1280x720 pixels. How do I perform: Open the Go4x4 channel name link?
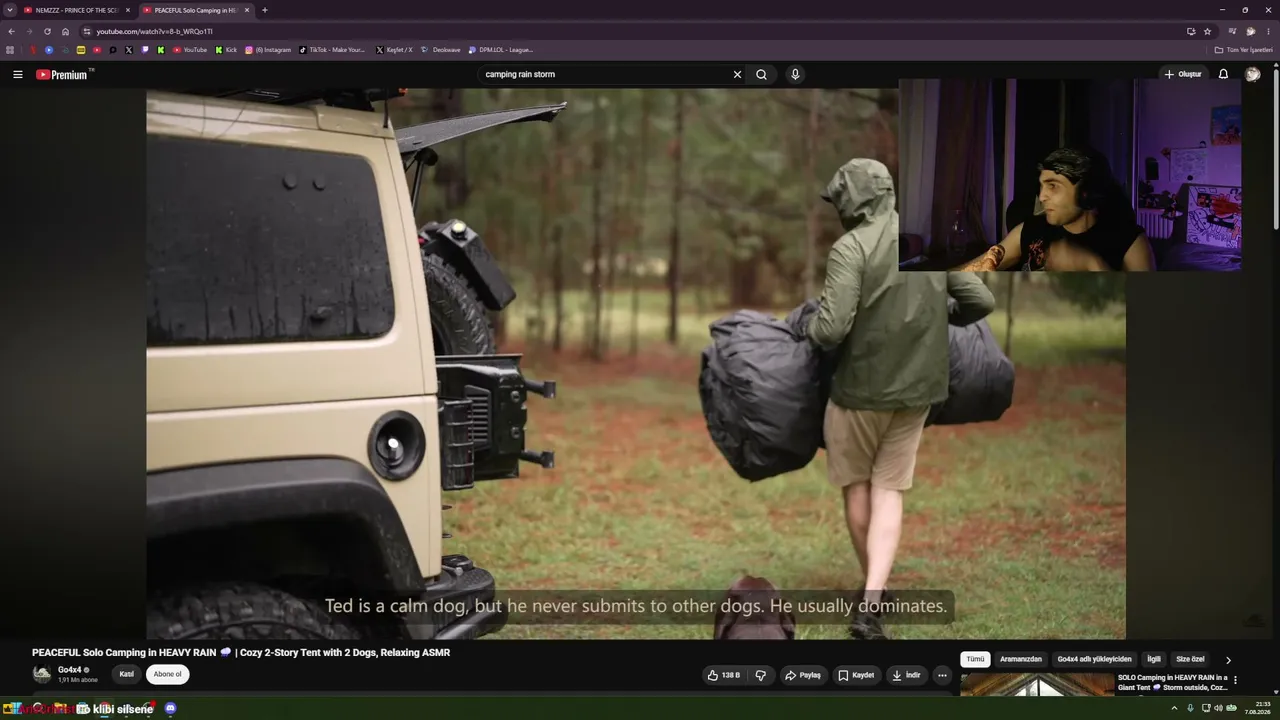tap(69, 670)
